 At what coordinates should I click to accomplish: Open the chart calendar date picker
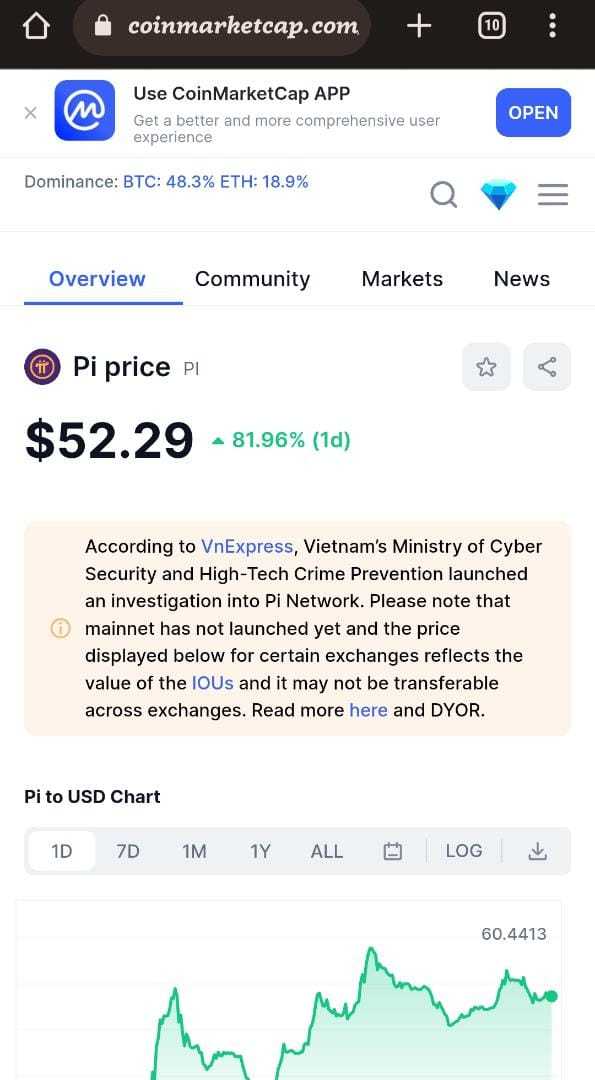tap(393, 851)
